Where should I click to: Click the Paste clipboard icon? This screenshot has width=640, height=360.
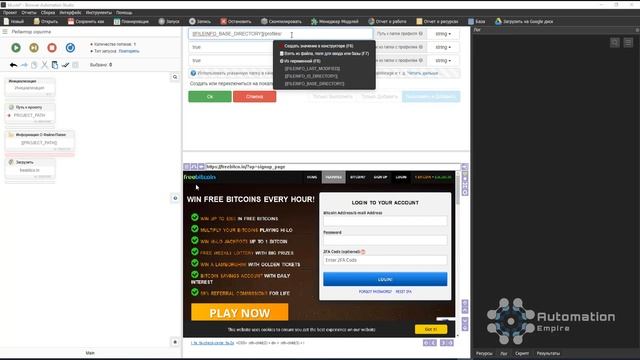[x=55, y=65]
